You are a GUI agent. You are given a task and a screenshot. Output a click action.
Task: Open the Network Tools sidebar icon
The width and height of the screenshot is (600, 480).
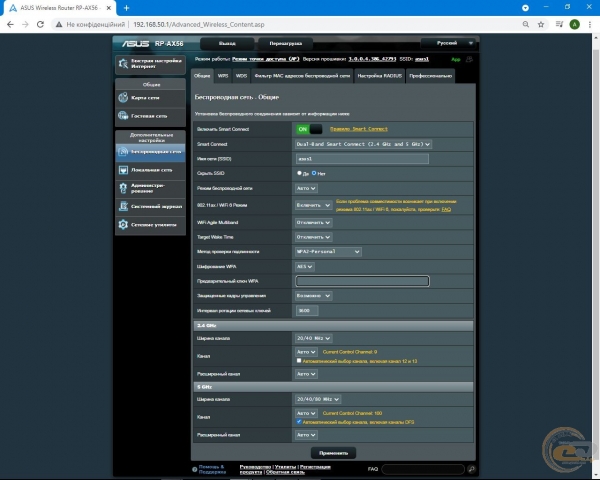tap(123, 225)
